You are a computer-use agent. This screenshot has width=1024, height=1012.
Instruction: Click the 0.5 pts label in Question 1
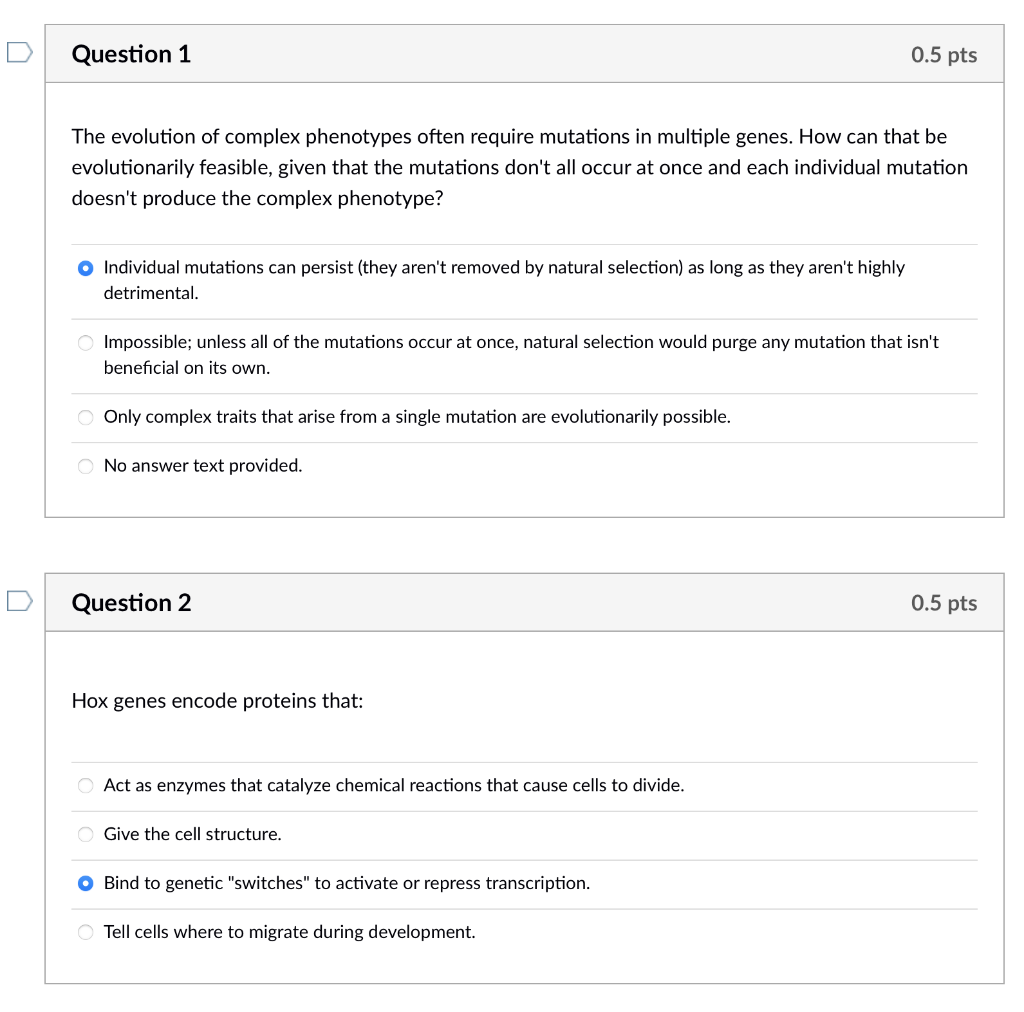point(943,55)
